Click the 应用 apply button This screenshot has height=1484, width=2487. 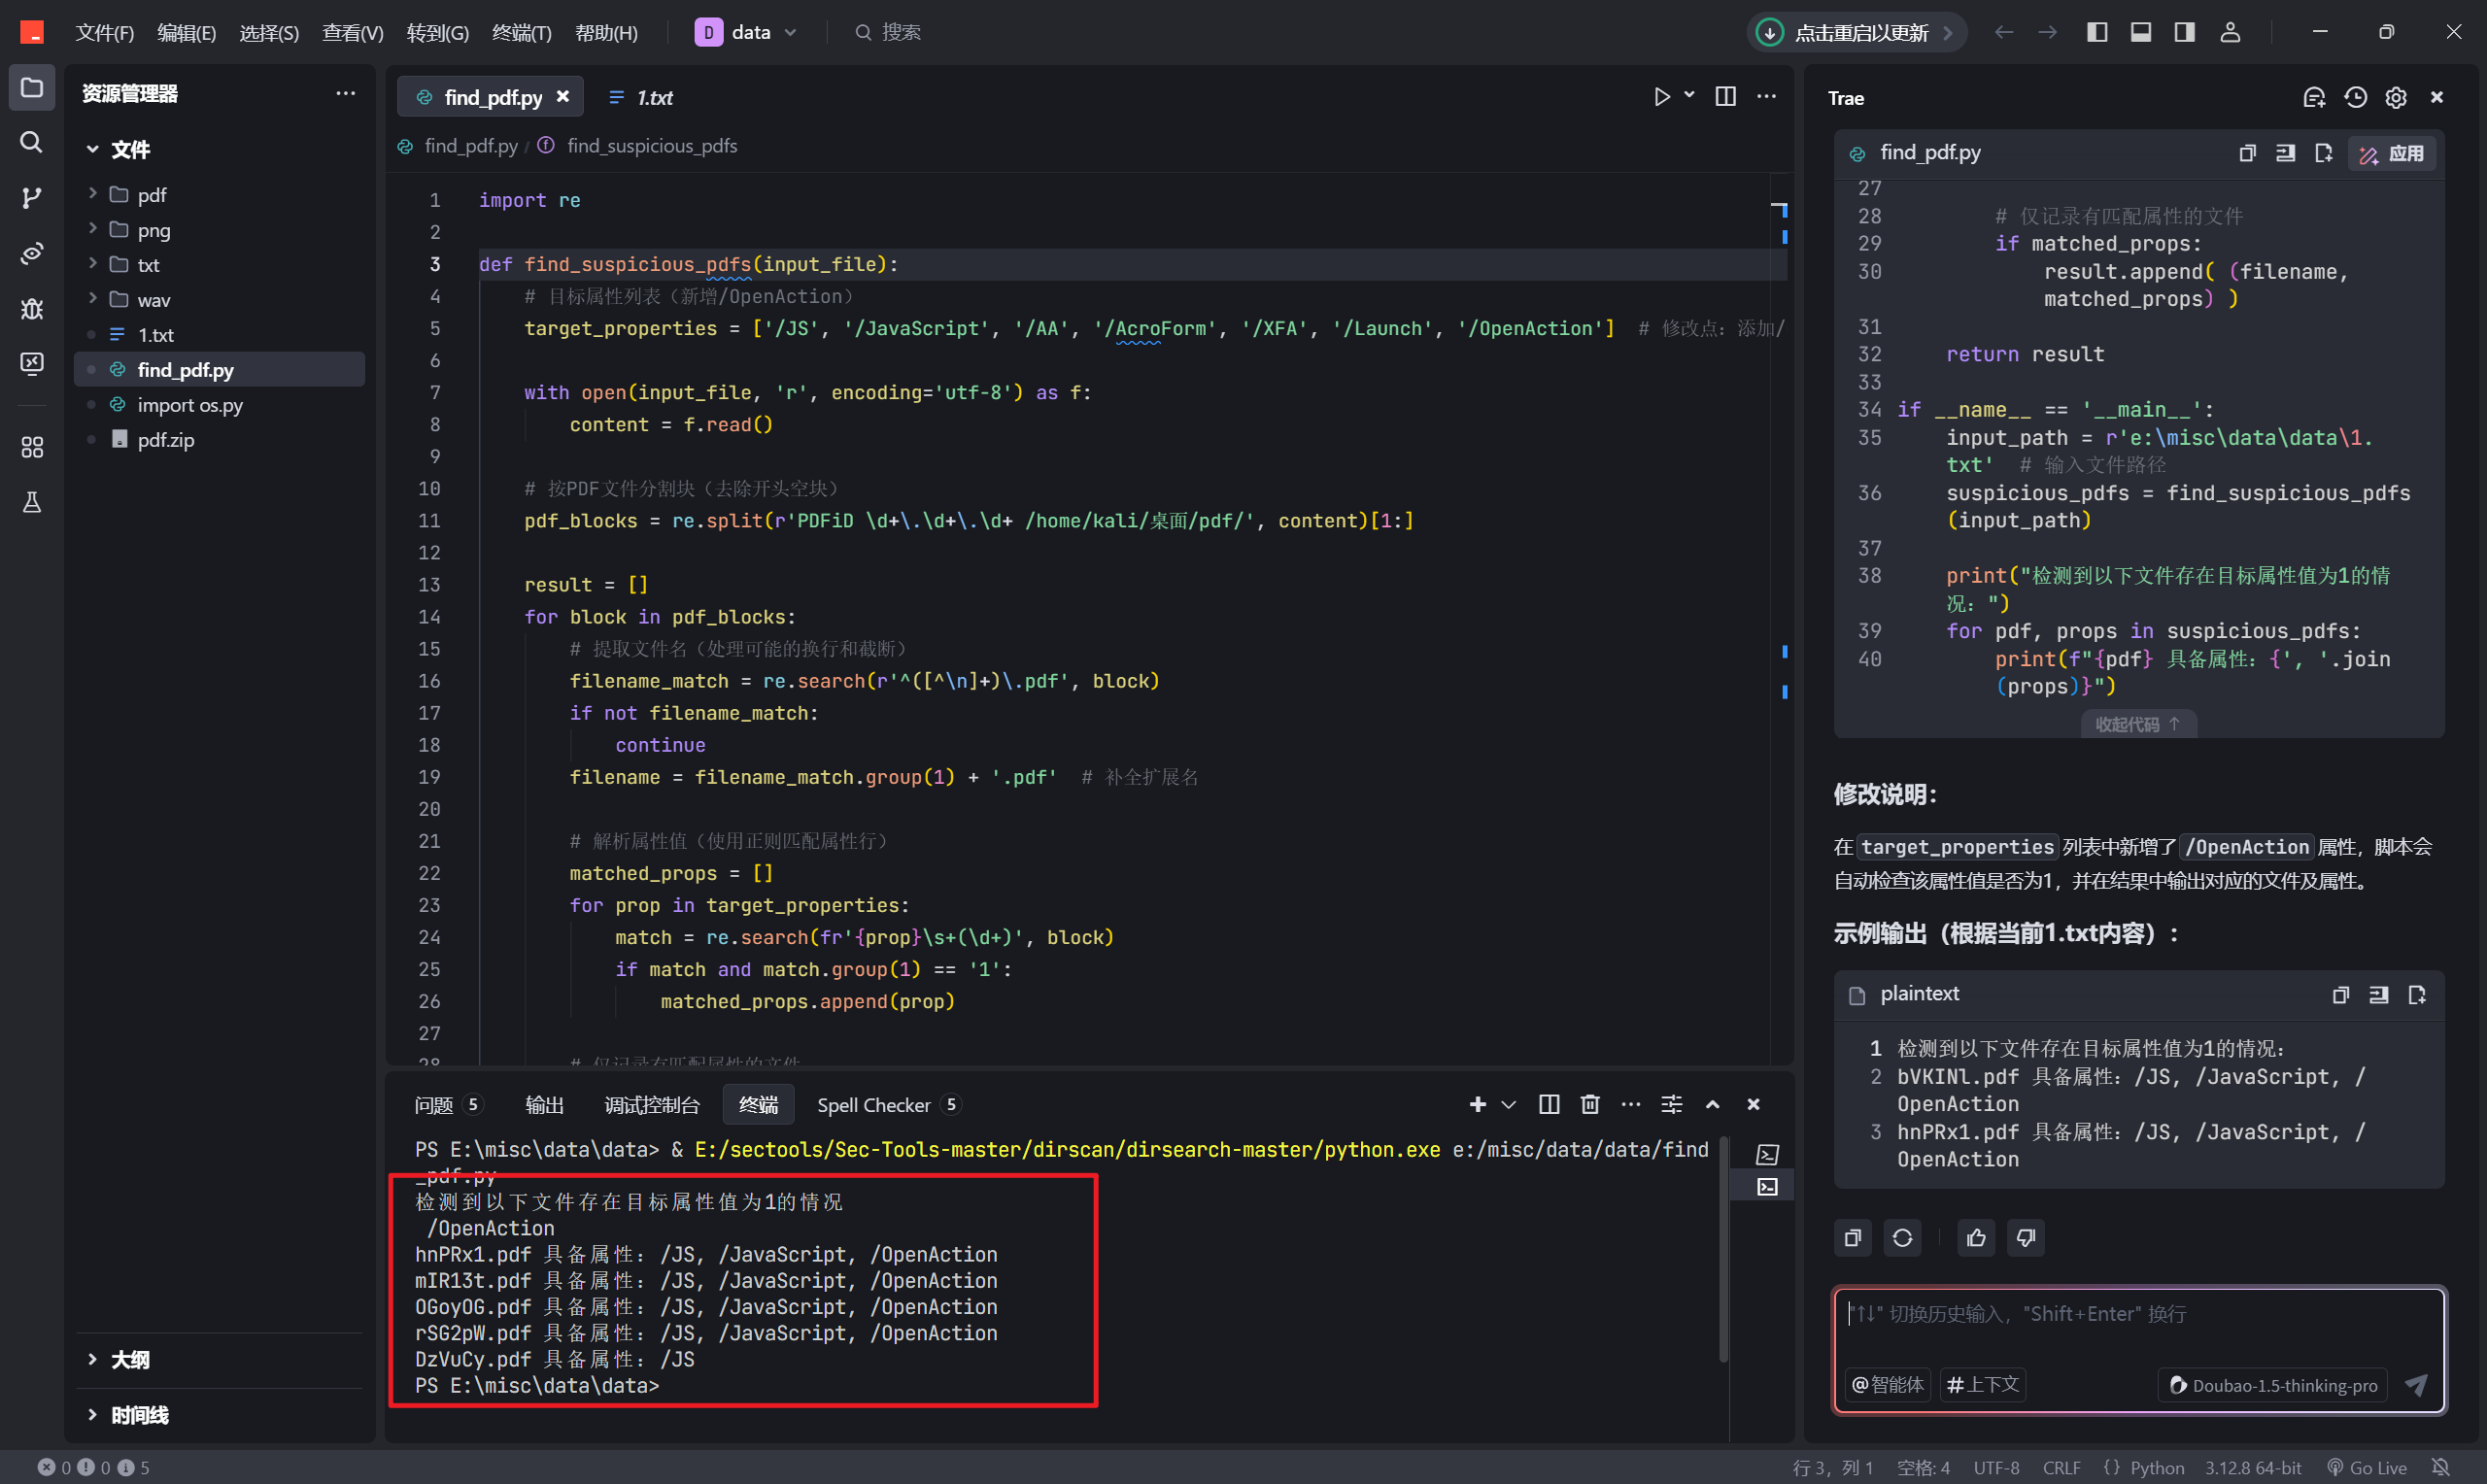[2393, 153]
